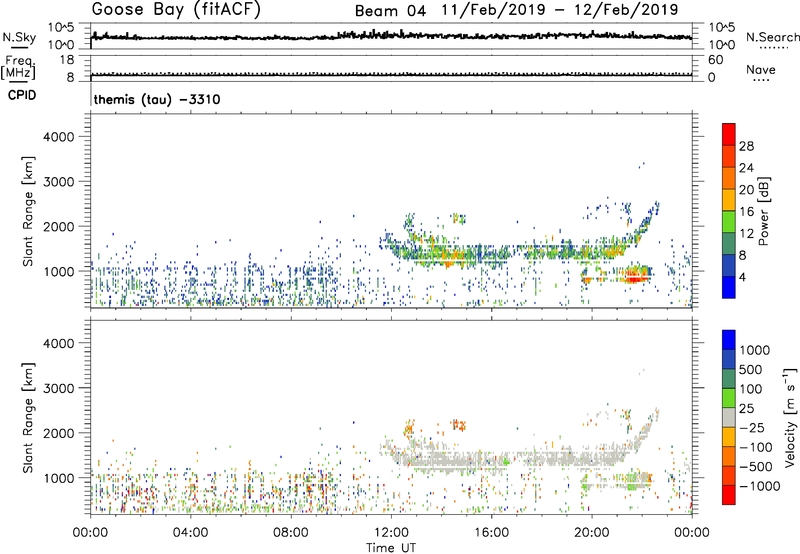800x554 pixels.
Task: Click the '08:00' time axis tick label
Action: [291, 533]
